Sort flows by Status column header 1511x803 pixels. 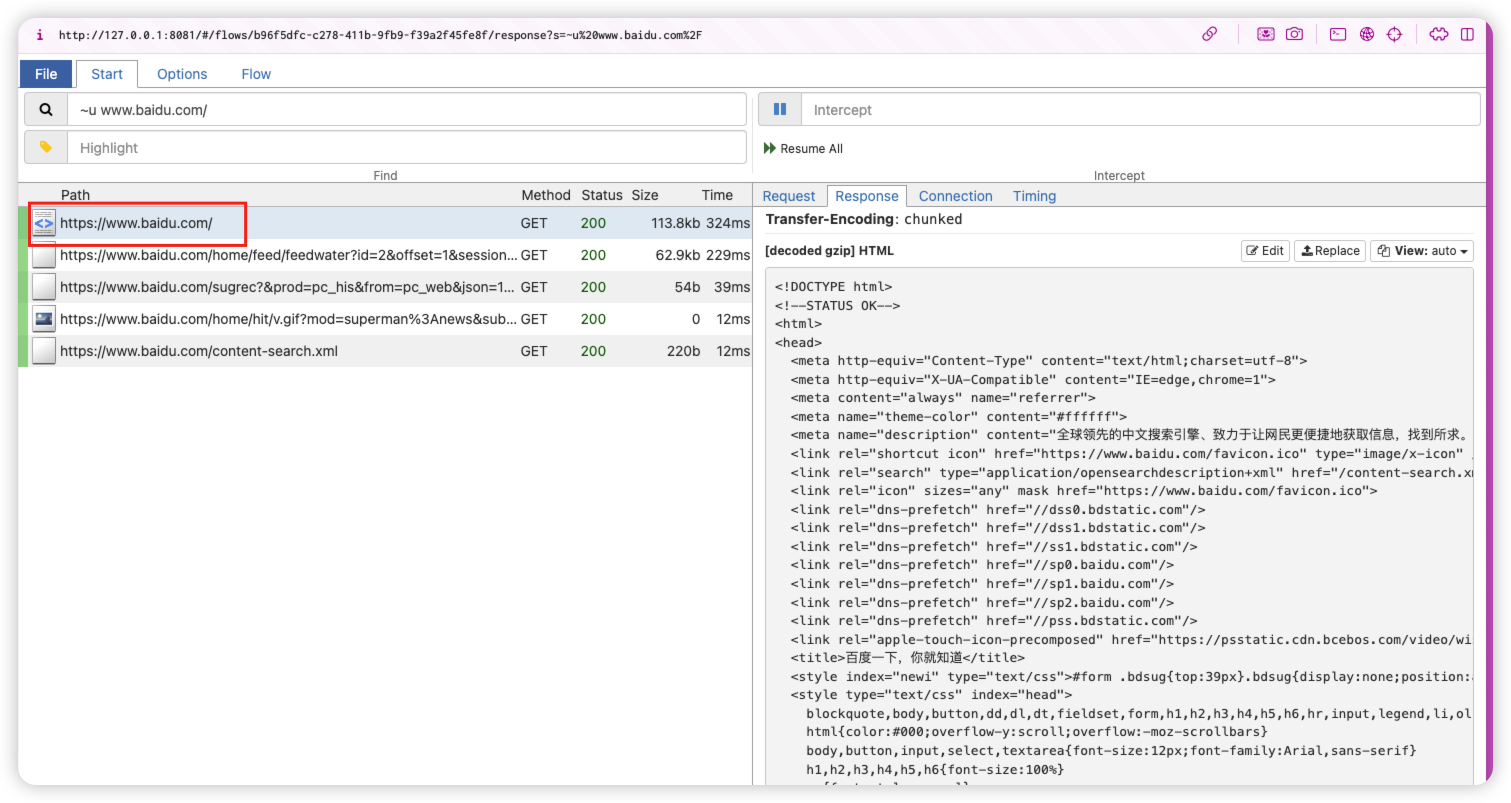click(602, 195)
